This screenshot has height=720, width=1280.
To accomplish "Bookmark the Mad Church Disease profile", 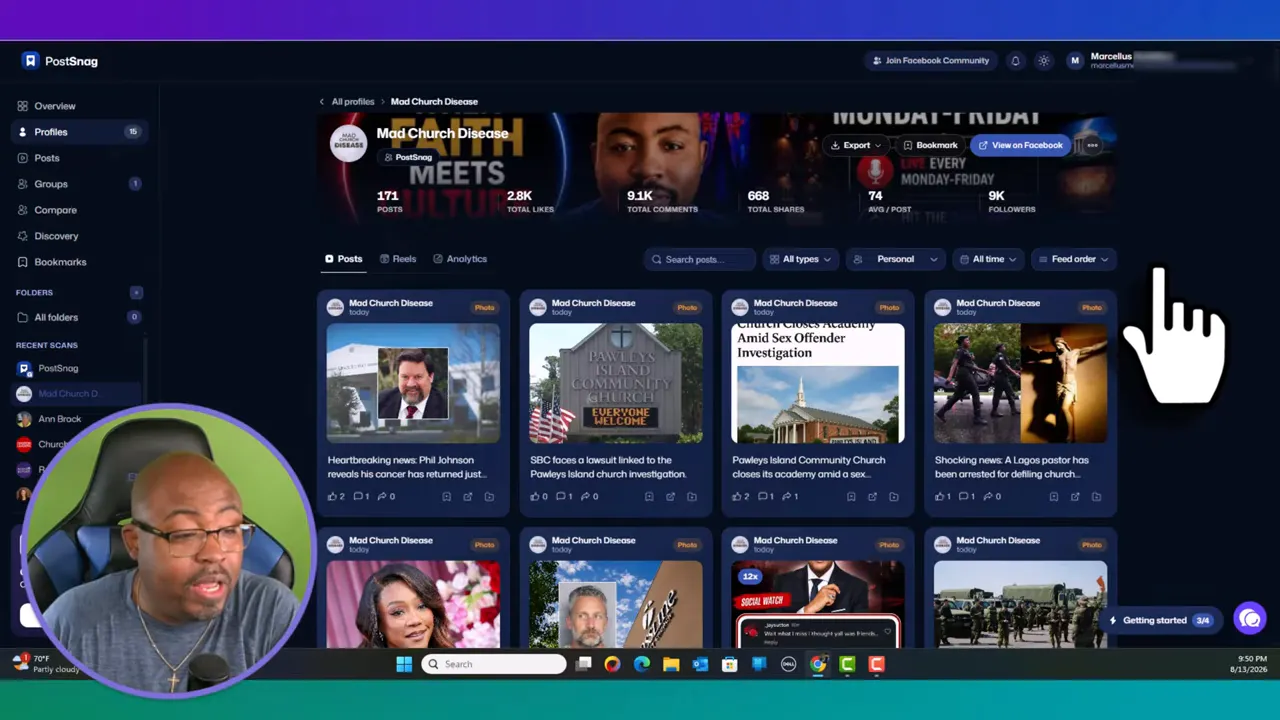I will 929,145.
